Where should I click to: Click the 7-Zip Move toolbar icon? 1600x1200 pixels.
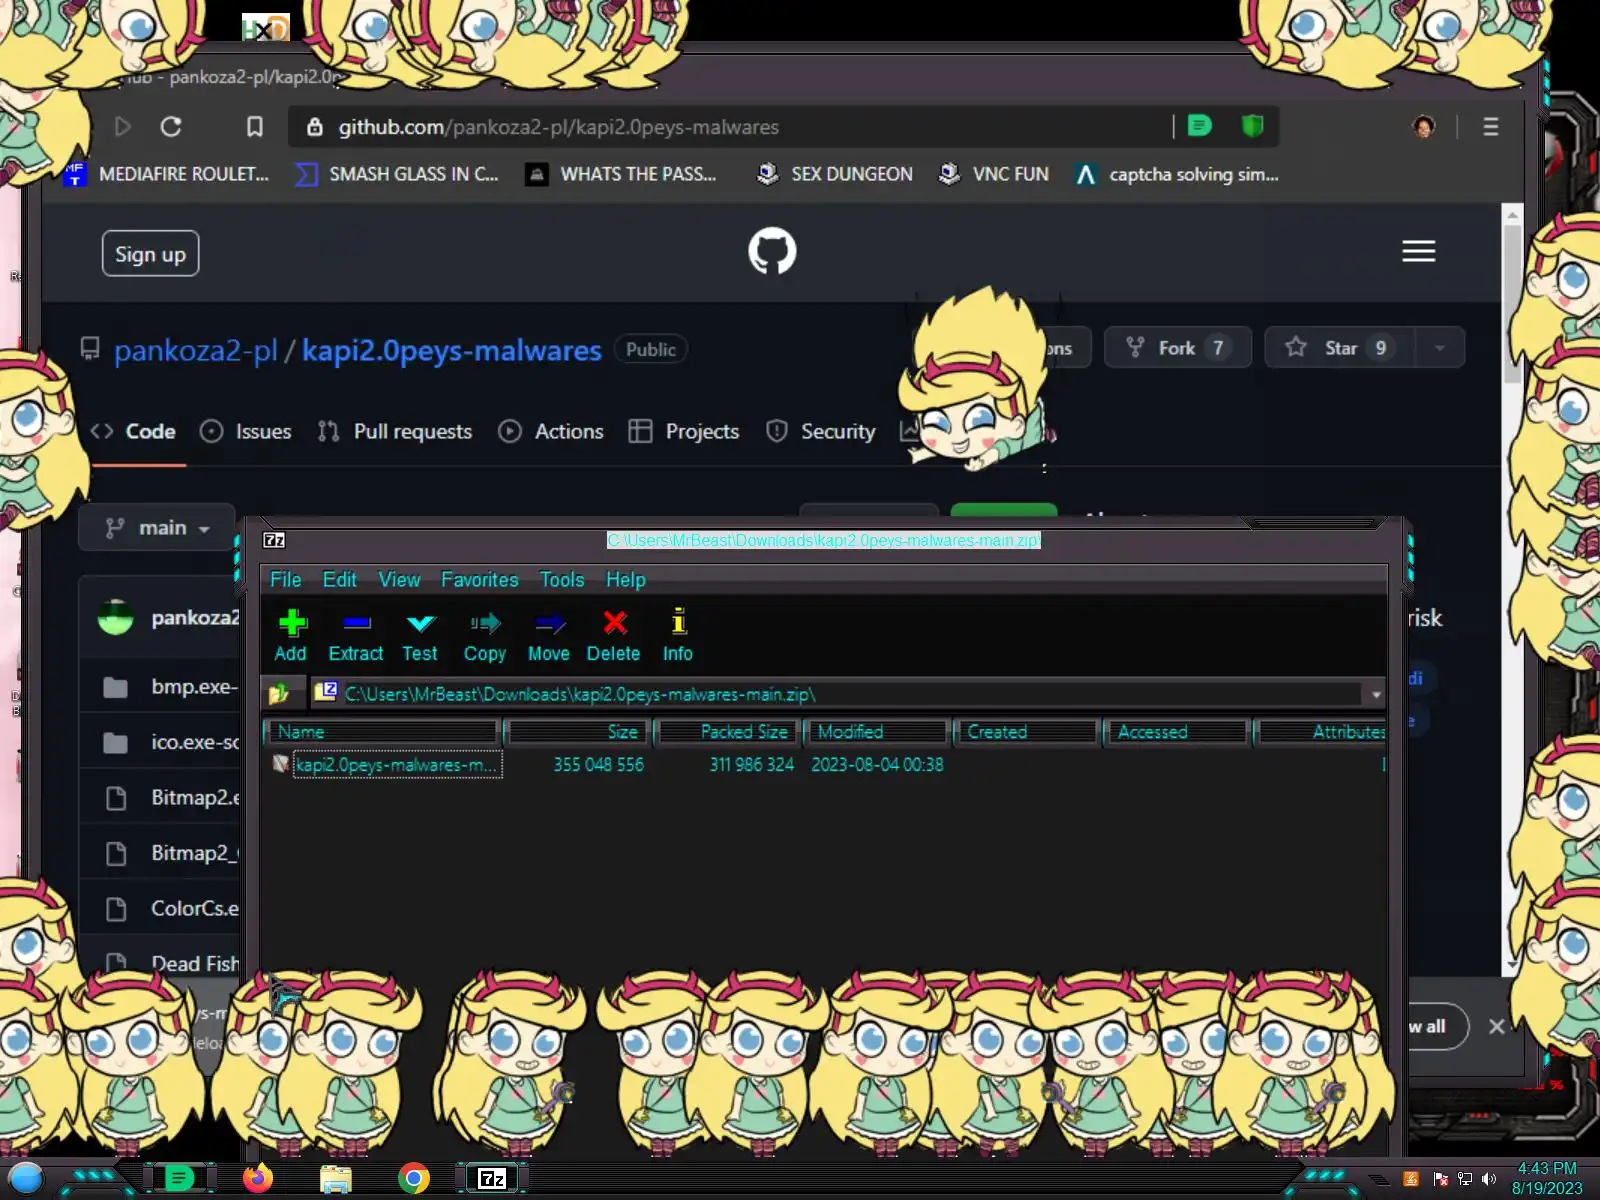coord(549,624)
